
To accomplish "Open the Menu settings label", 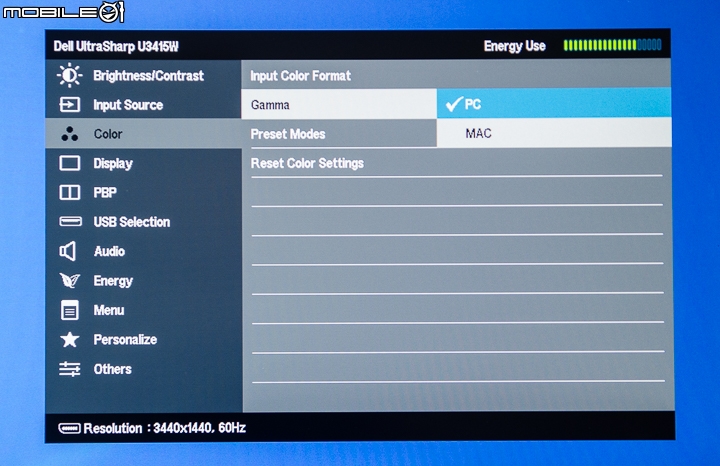I will click(x=109, y=310).
